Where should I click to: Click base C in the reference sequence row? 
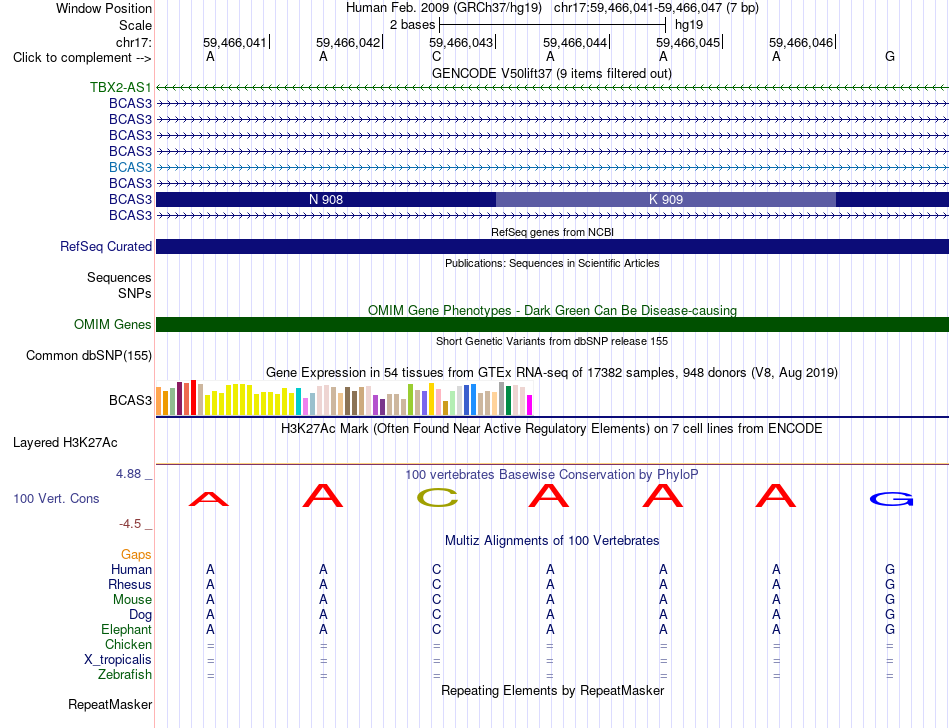click(x=437, y=56)
